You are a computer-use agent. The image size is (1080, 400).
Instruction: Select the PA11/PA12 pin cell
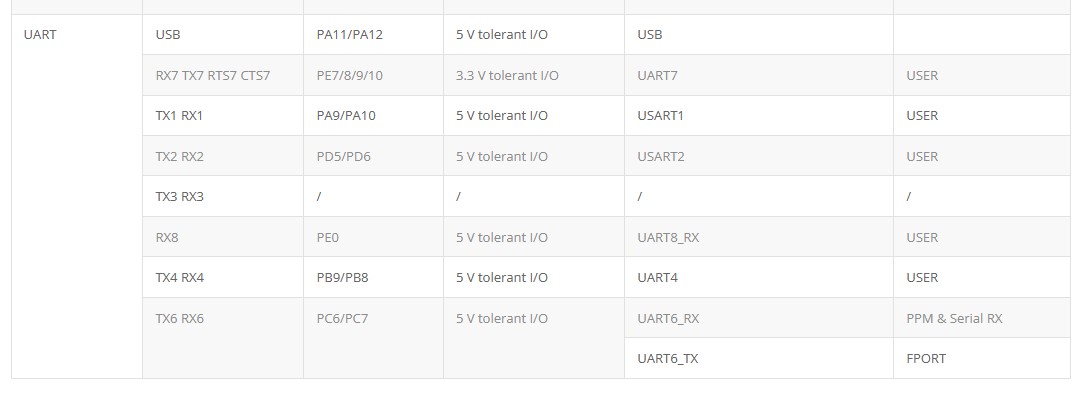coord(373,34)
